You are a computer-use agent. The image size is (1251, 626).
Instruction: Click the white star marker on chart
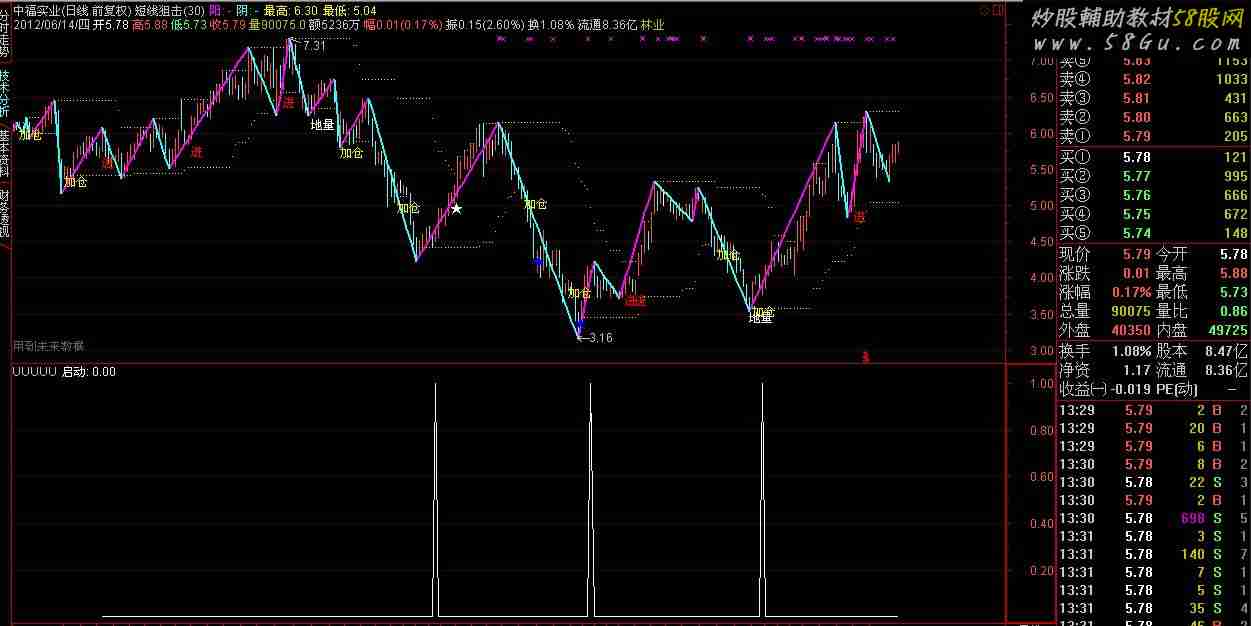click(456, 209)
